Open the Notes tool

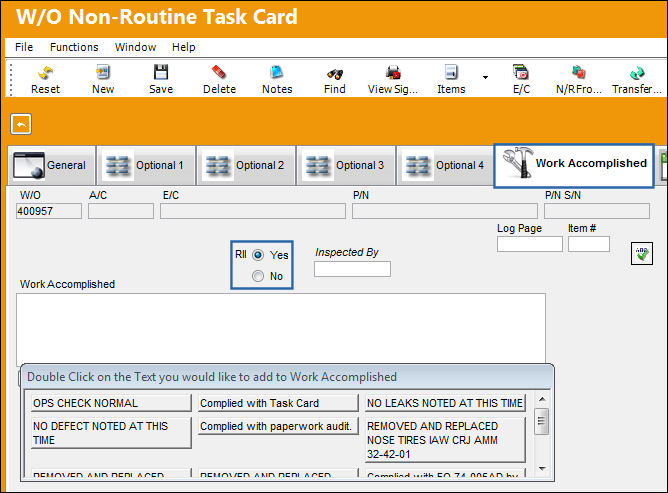pyautogui.click(x=277, y=79)
